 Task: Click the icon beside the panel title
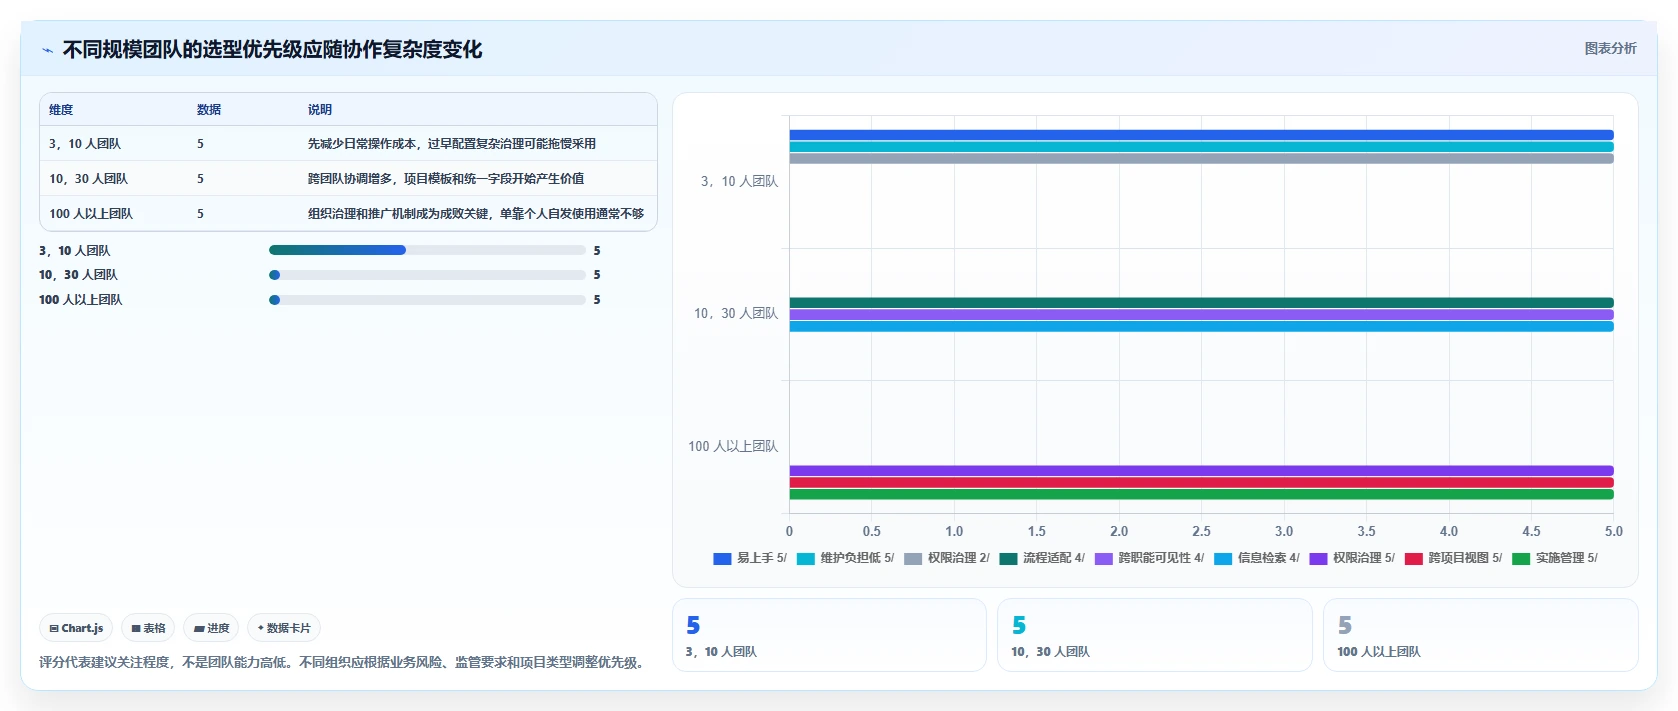tap(47, 50)
